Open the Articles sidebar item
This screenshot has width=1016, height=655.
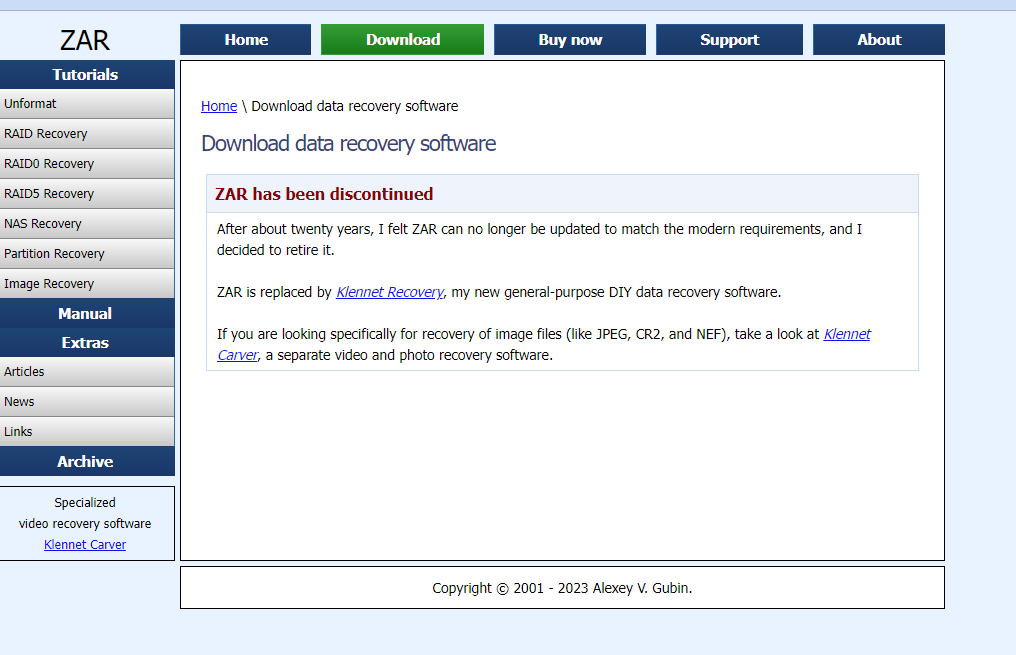[87, 372]
